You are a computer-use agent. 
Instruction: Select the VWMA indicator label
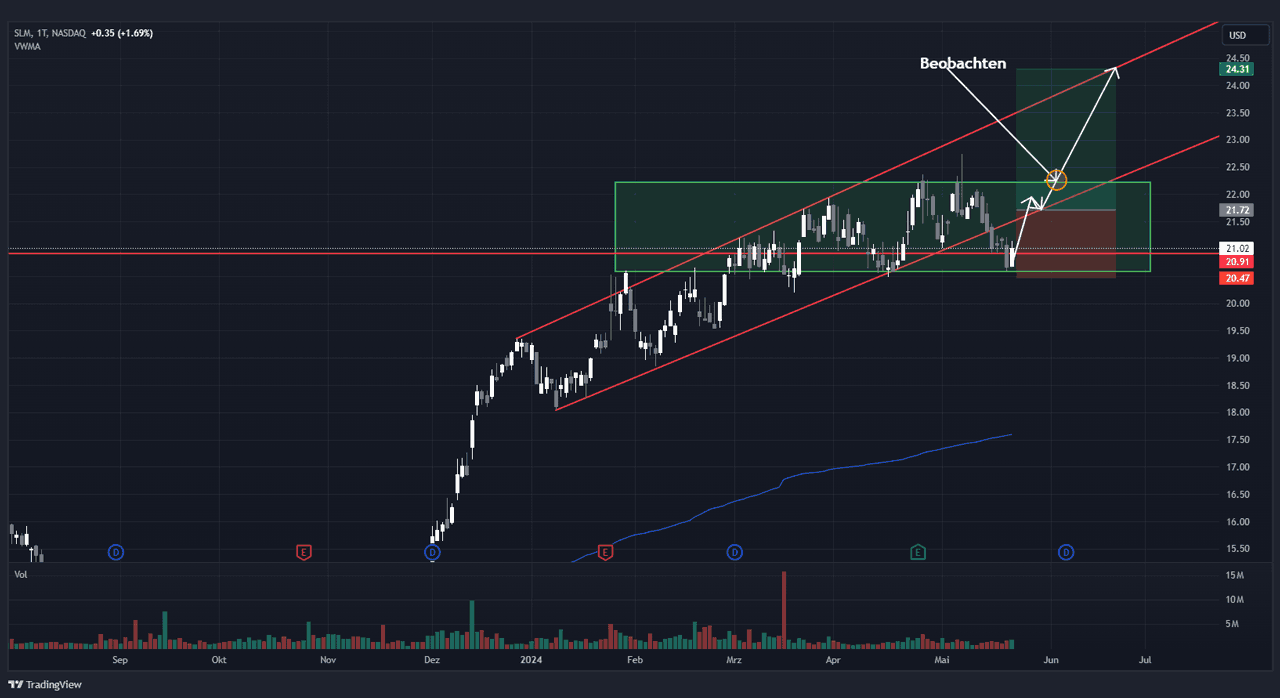[25, 46]
